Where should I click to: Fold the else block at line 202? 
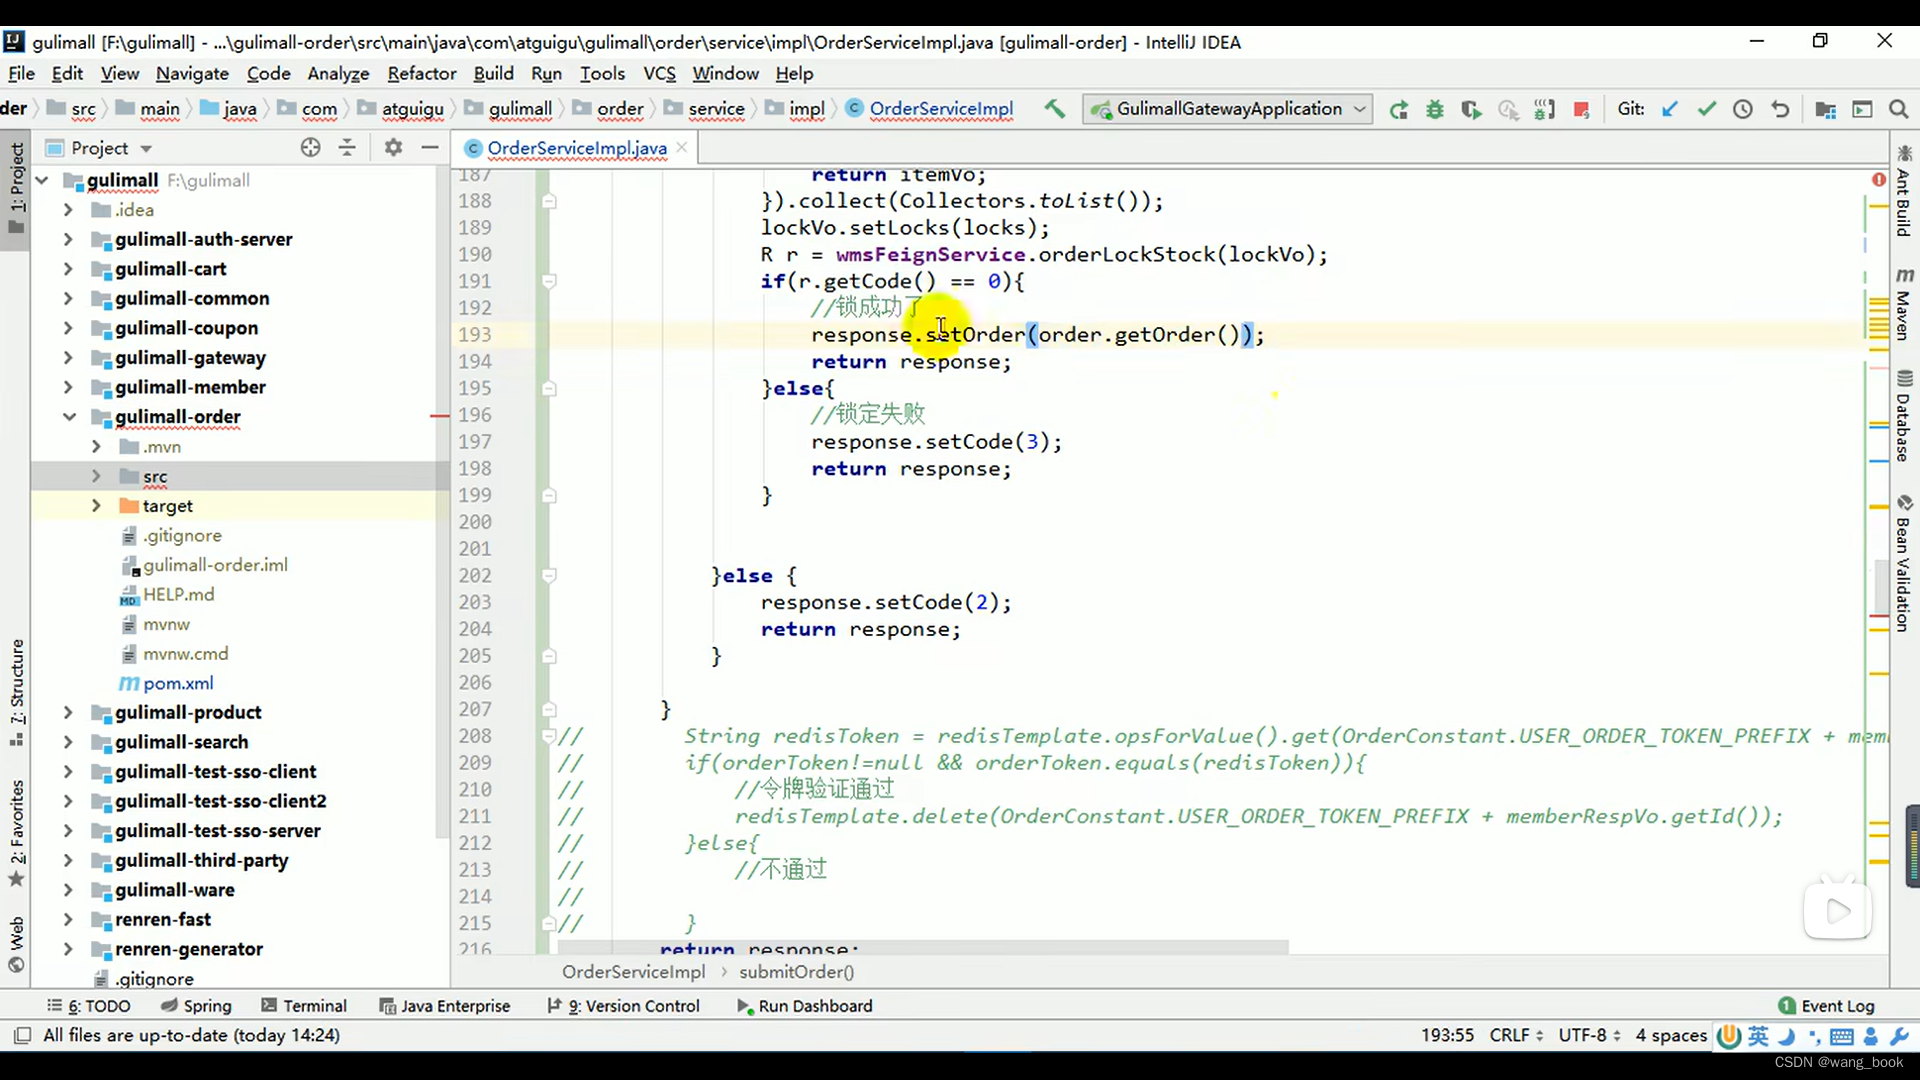point(549,575)
